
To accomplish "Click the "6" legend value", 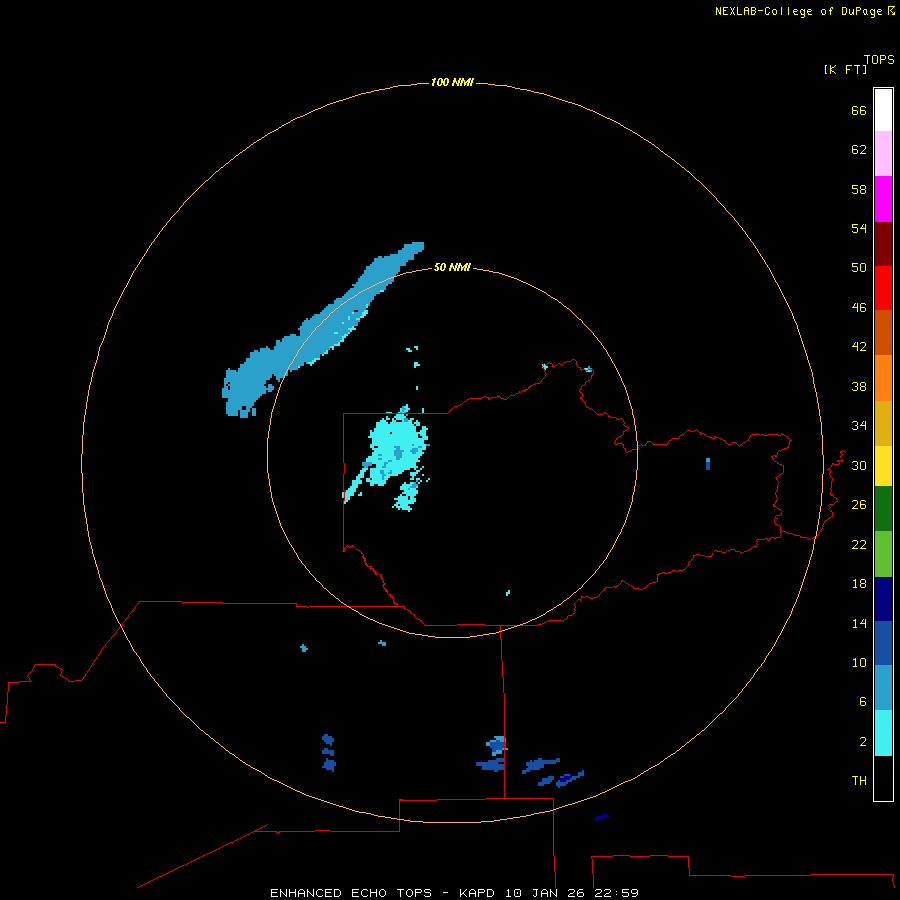I will coord(863,702).
